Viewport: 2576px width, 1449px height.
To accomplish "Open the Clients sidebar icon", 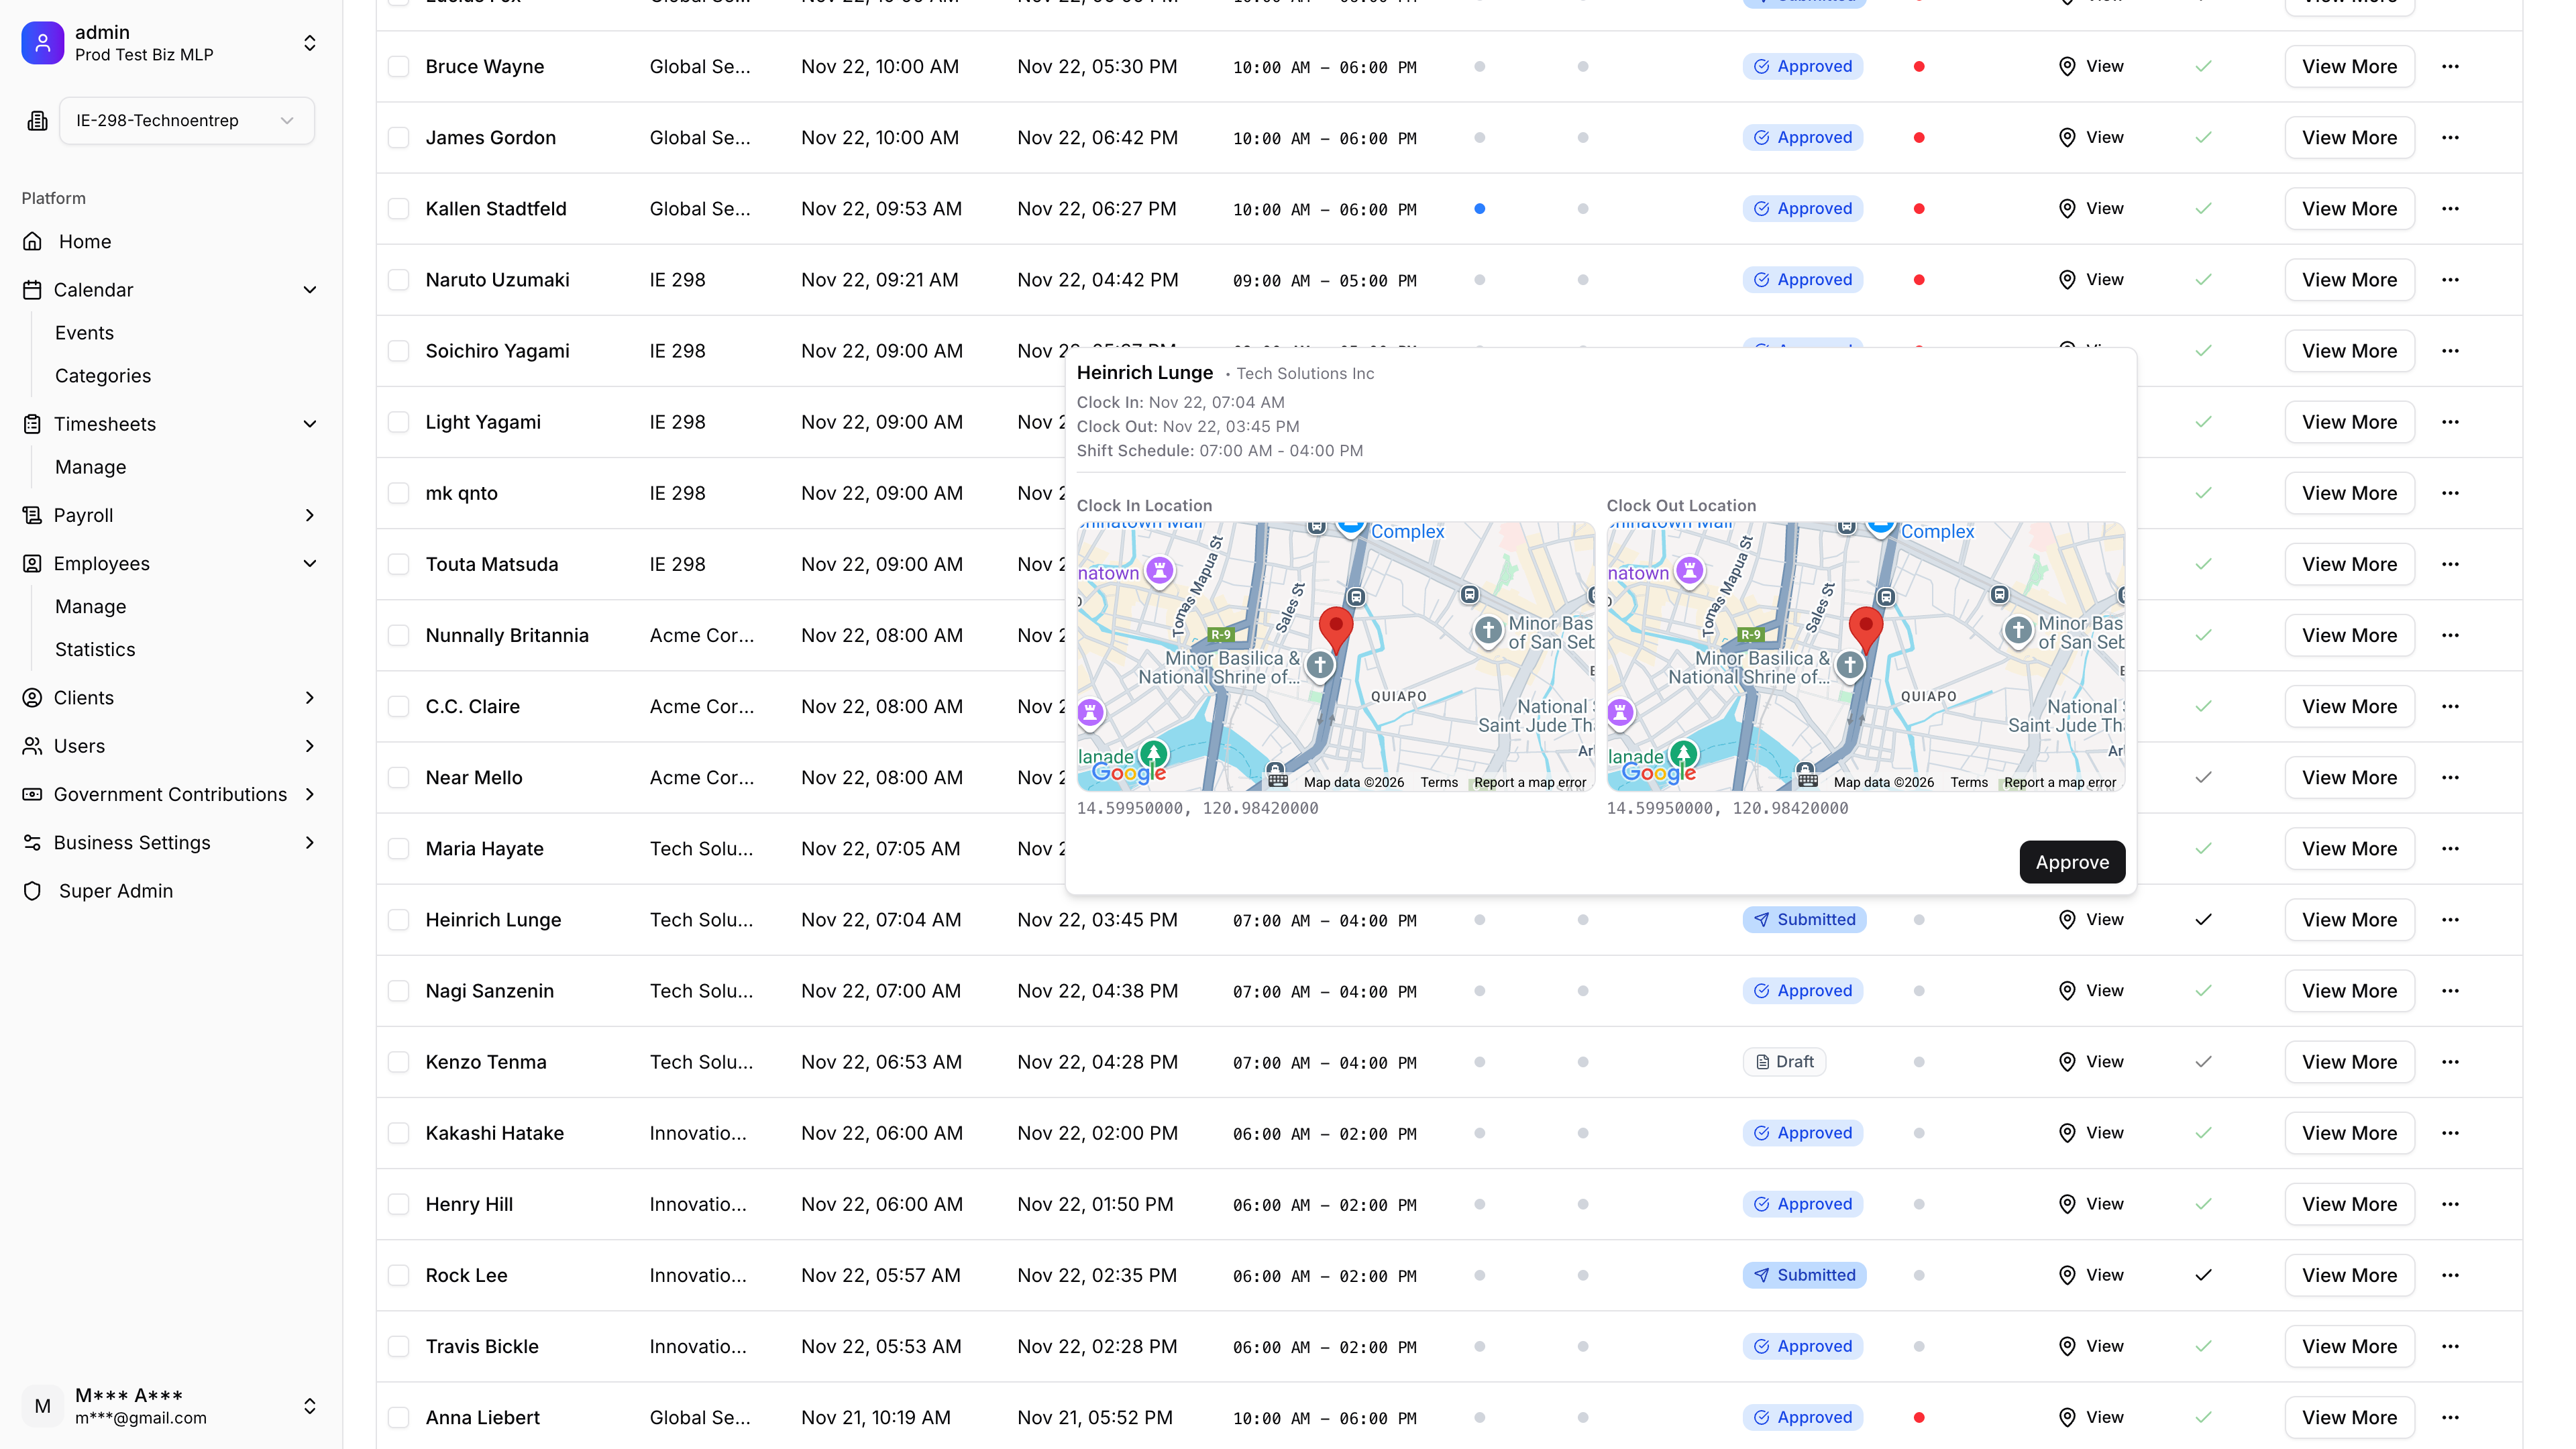I will [x=33, y=697].
